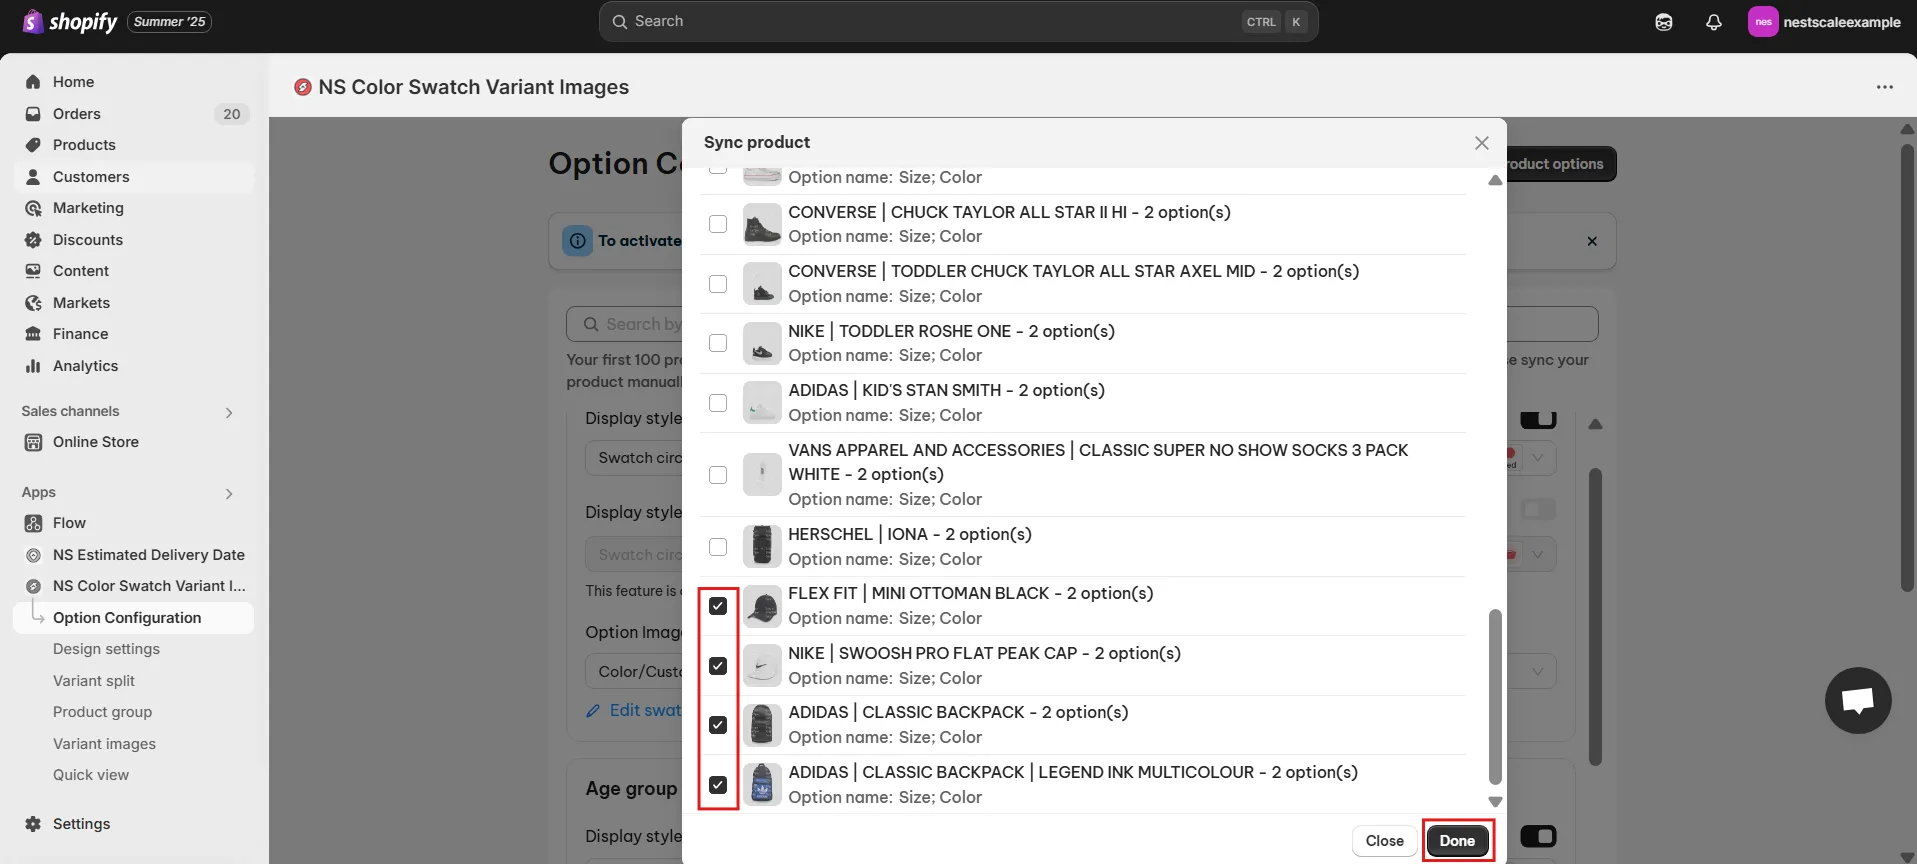Click the dialog list scroll-up arrow
The image size is (1917, 864).
point(1495,181)
